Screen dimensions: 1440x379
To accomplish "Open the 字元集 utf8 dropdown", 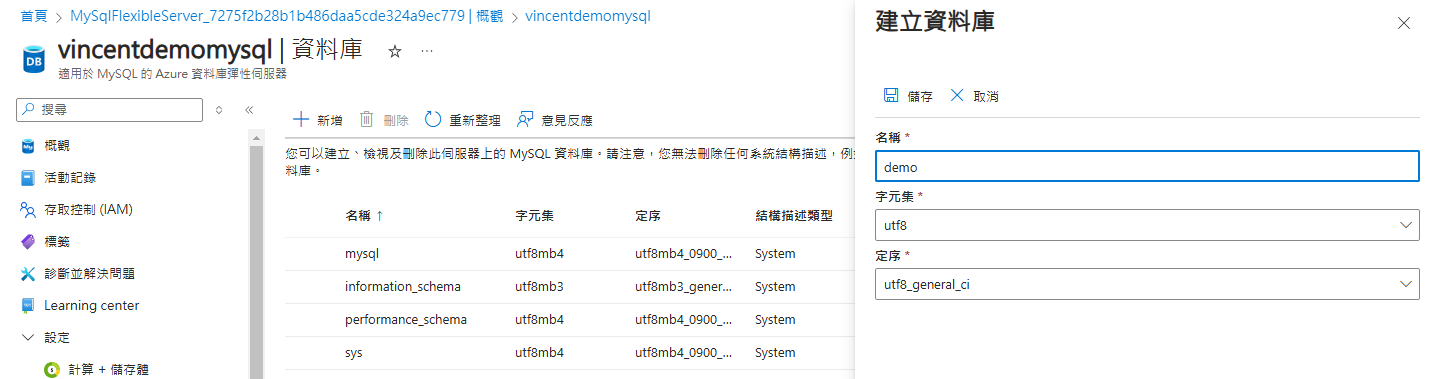I will click(1147, 226).
